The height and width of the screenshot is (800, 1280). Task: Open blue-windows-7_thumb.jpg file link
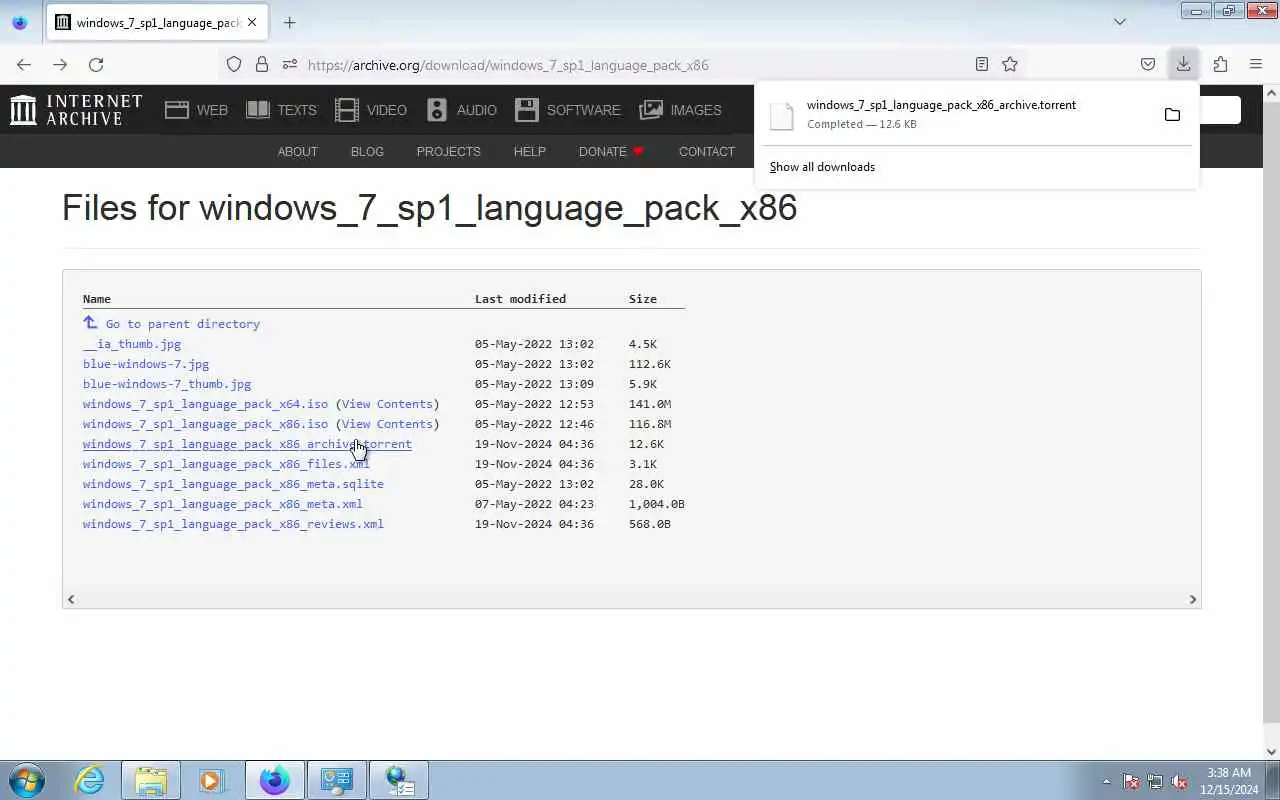(x=167, y=384)
